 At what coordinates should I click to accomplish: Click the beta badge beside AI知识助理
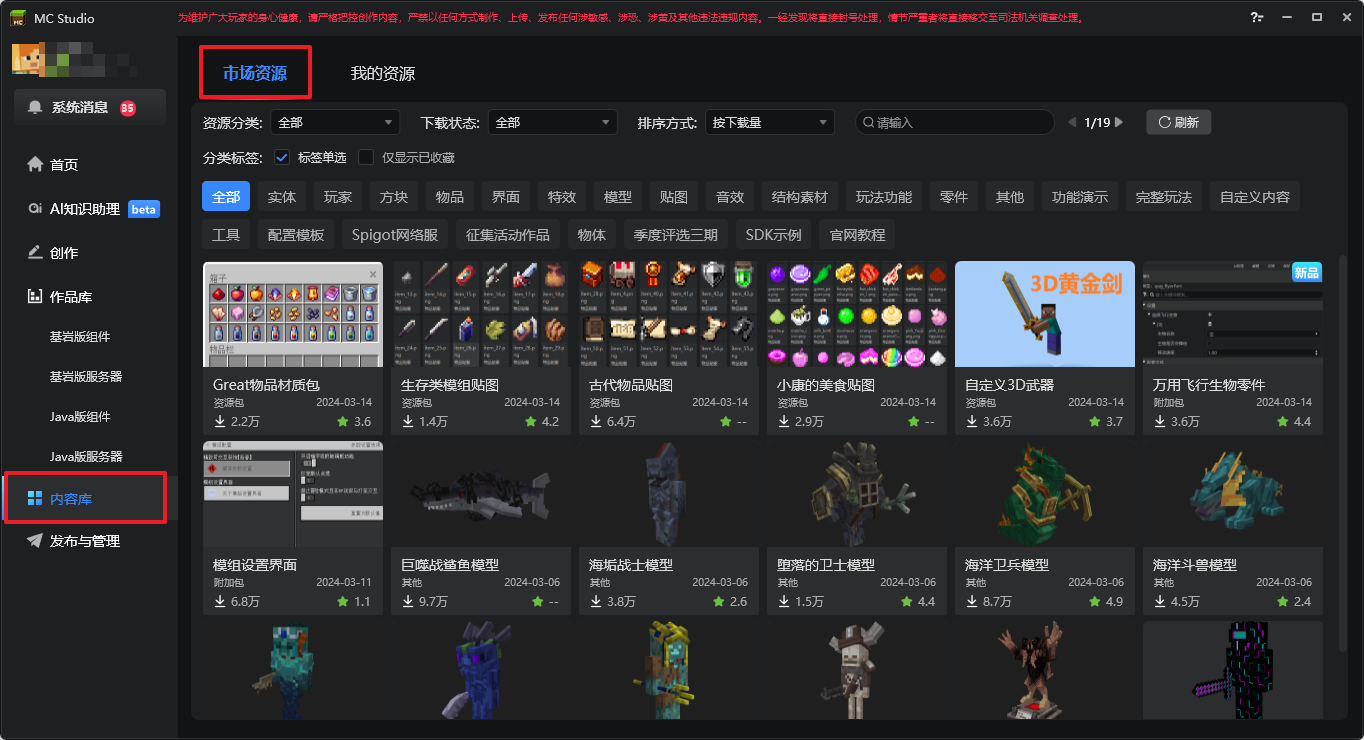tap(144, 209)
